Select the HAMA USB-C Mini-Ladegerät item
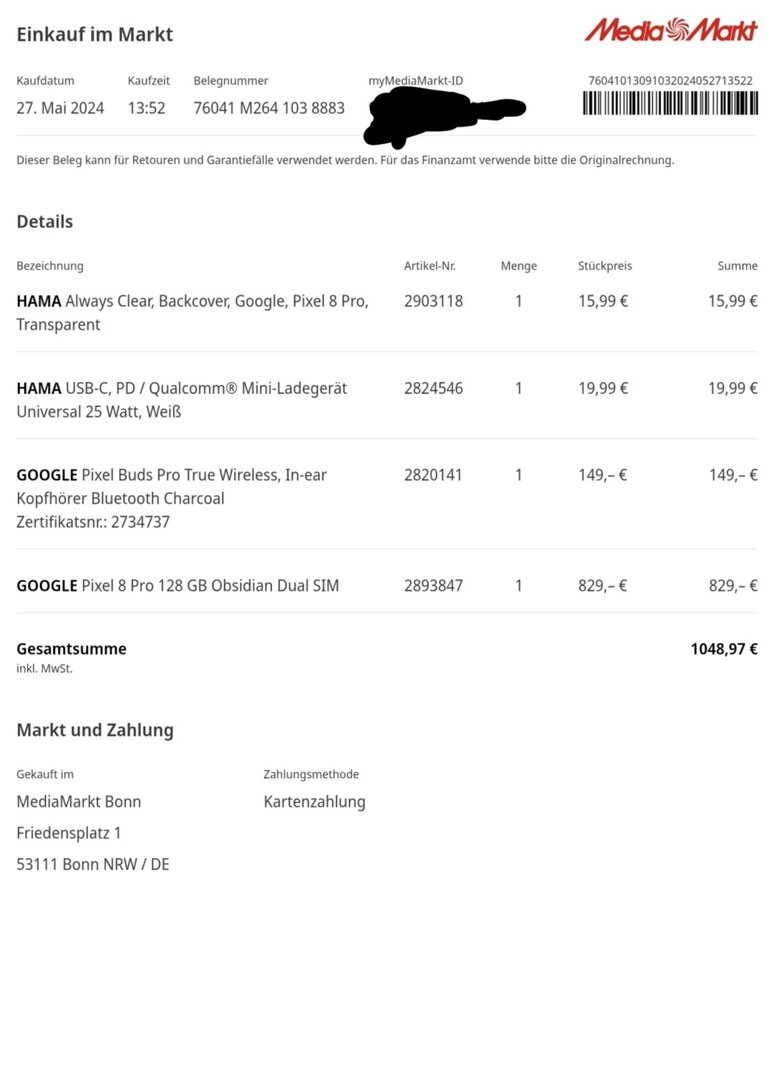Image resolution: width=775 pixels, height=1080 pixels. [x=181, y=399]
